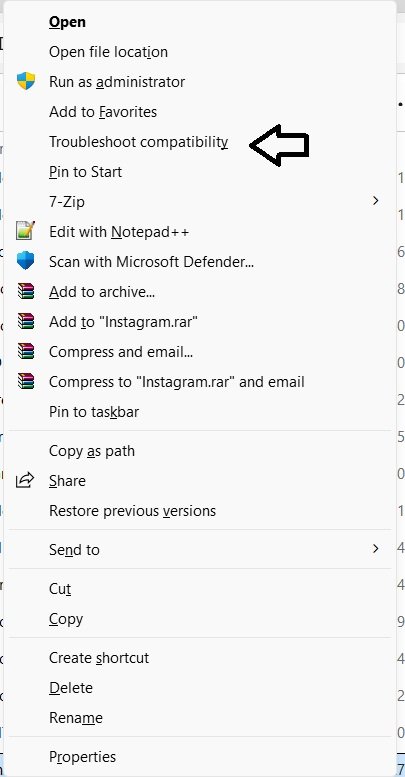
Task: Choose Restore previous versions
Action: tap(132, 511)
